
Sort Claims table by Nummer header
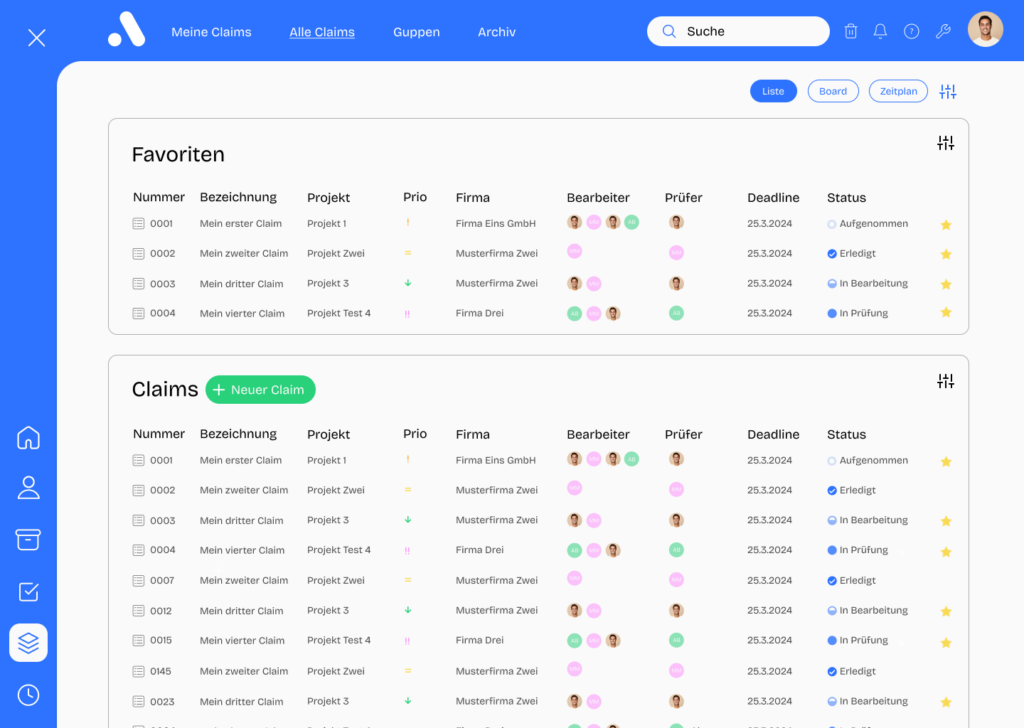click(159, 434)
